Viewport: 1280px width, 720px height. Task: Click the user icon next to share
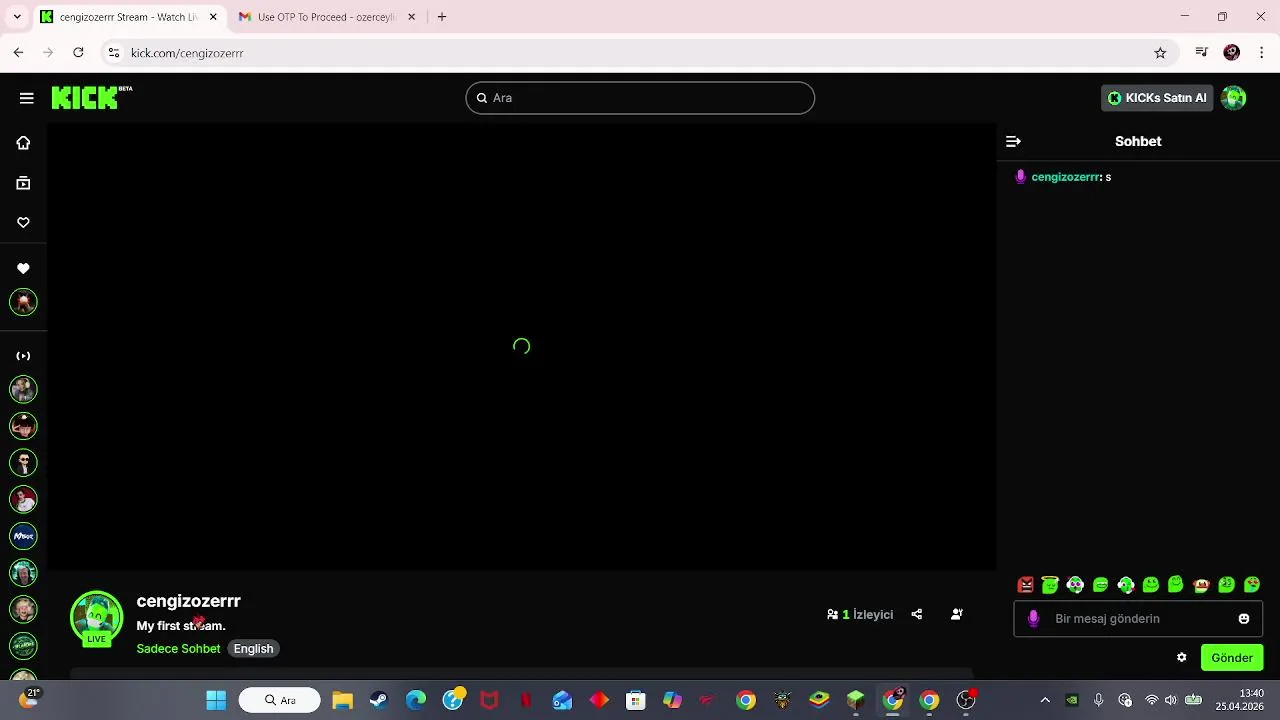click(x=957, y=615)
